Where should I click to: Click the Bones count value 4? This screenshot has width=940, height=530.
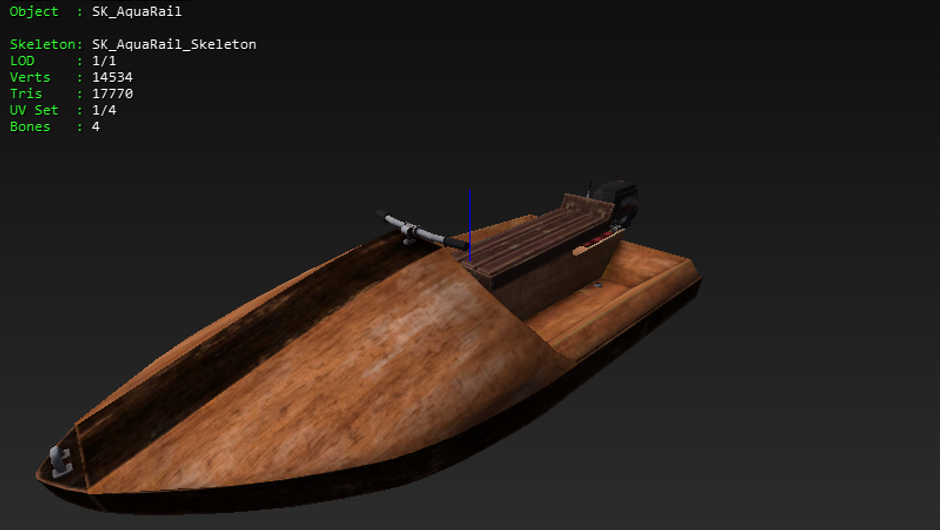(96, 127)
